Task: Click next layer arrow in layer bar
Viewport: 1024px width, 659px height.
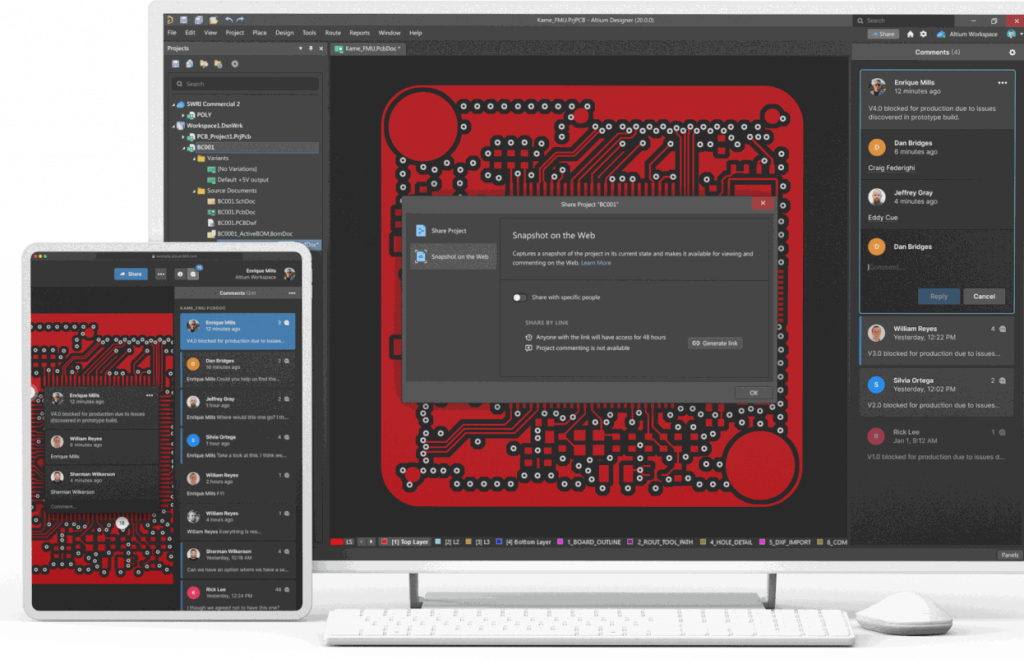Action: tap(371, 542)
